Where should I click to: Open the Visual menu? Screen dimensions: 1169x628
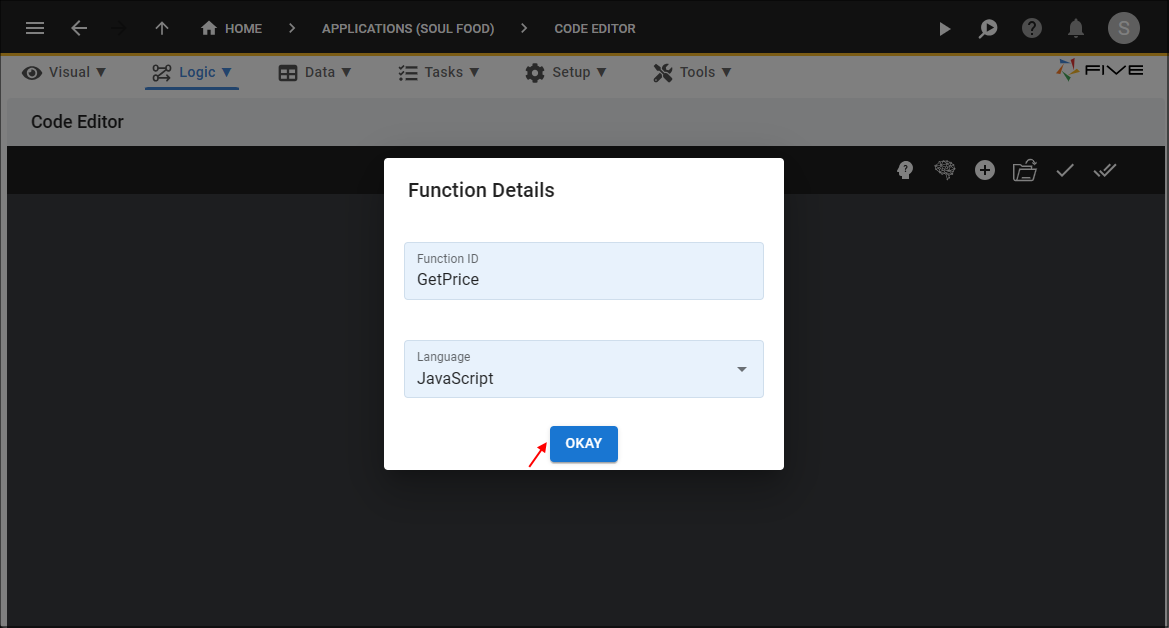[64, 72]
